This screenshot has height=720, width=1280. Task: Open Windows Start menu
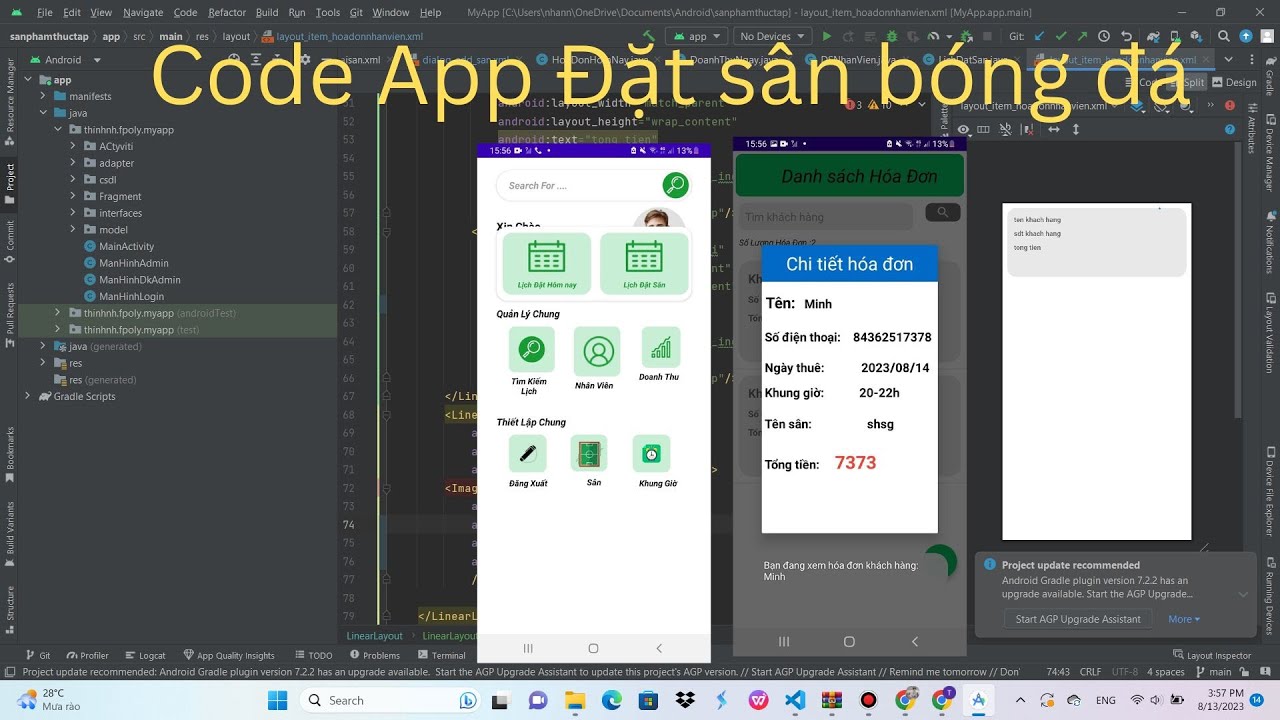[277, 700]
